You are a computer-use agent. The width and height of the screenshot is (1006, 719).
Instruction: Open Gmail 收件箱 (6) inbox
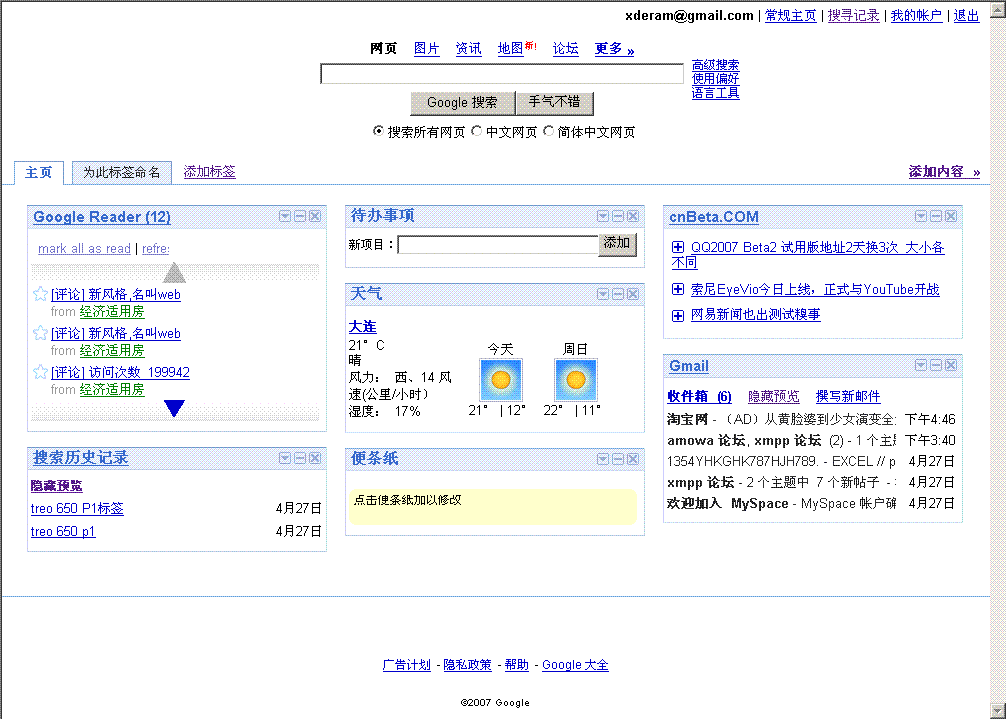pos(699,396)
